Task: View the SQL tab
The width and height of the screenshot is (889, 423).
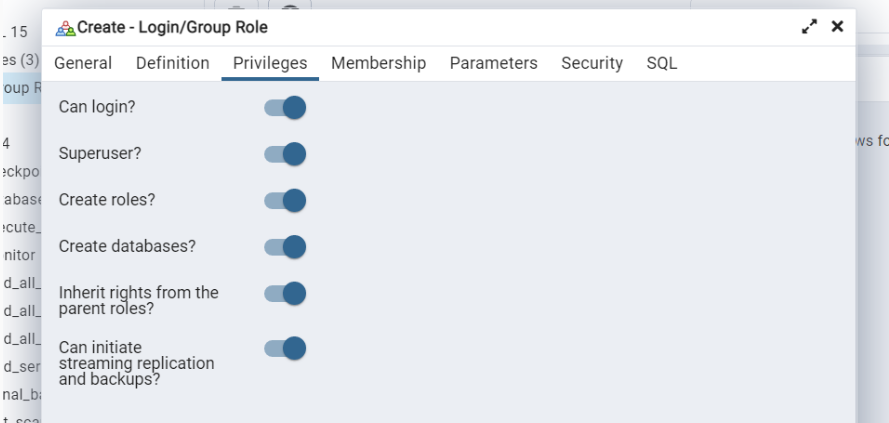Action: pos(662,63)
